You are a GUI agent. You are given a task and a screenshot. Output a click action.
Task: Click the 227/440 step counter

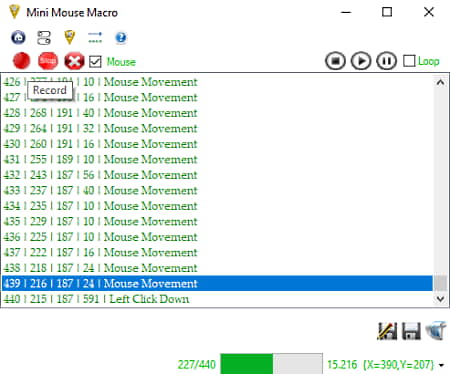[x=196, y=365]
